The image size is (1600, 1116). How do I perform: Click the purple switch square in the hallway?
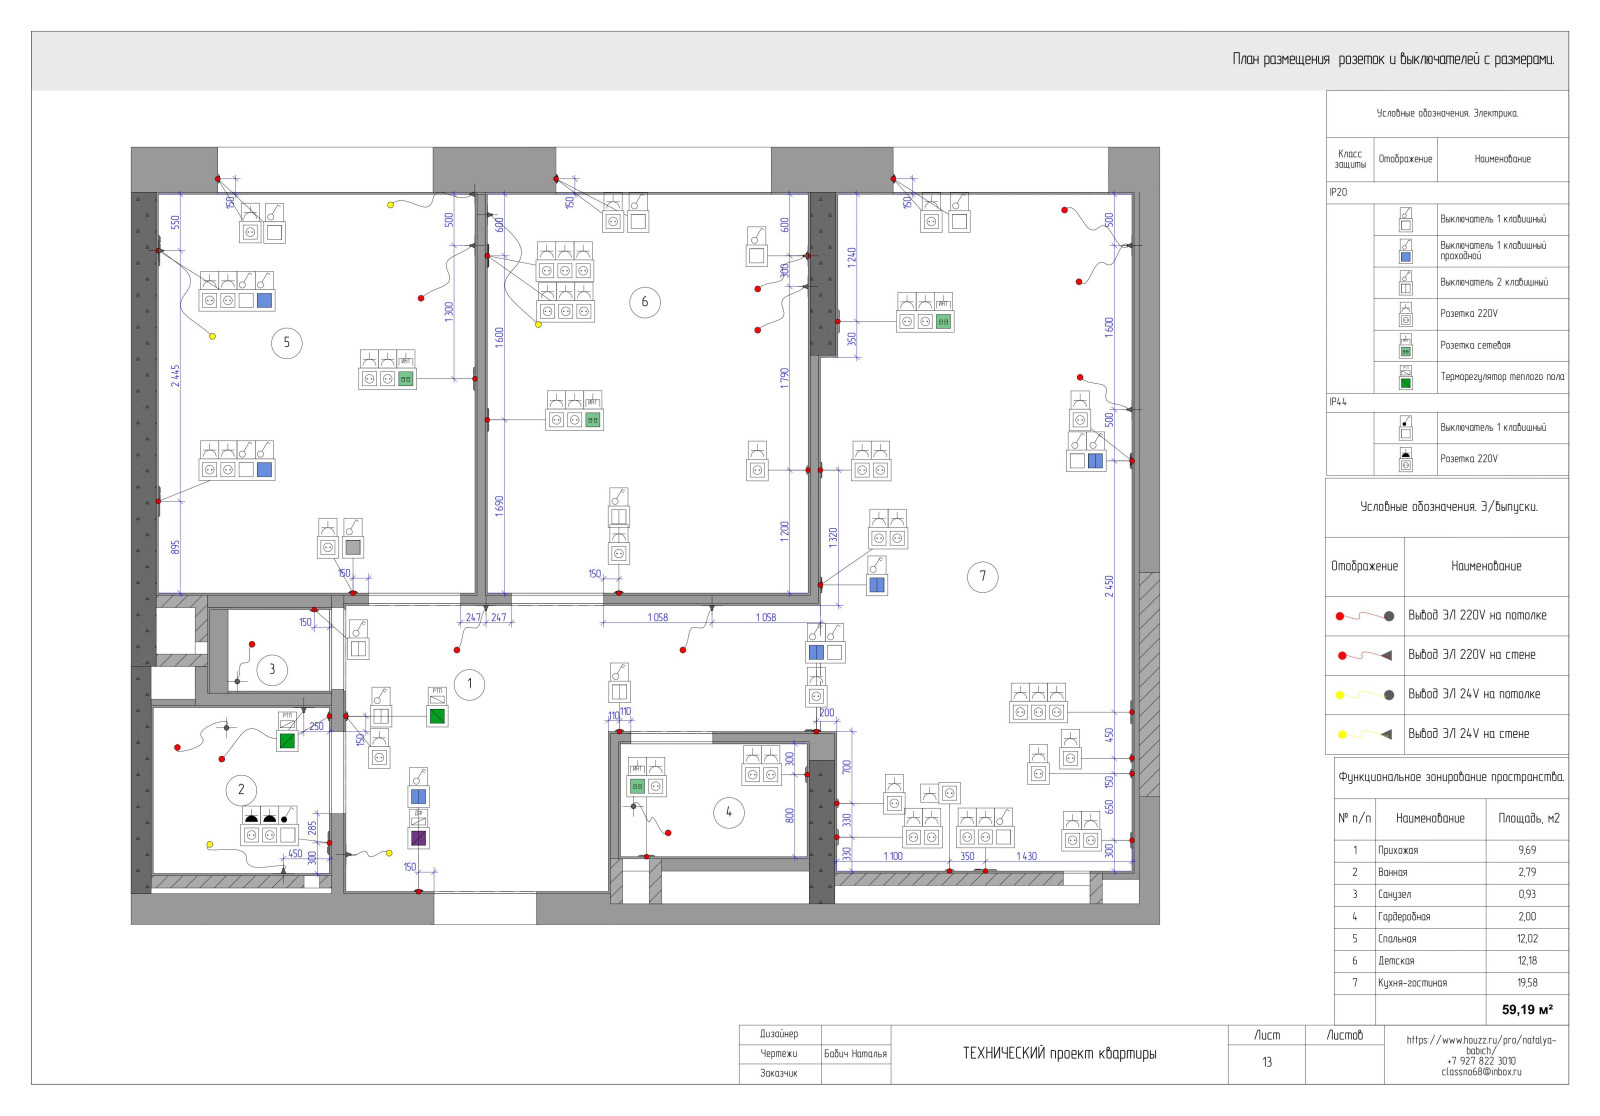coord(418,838)
